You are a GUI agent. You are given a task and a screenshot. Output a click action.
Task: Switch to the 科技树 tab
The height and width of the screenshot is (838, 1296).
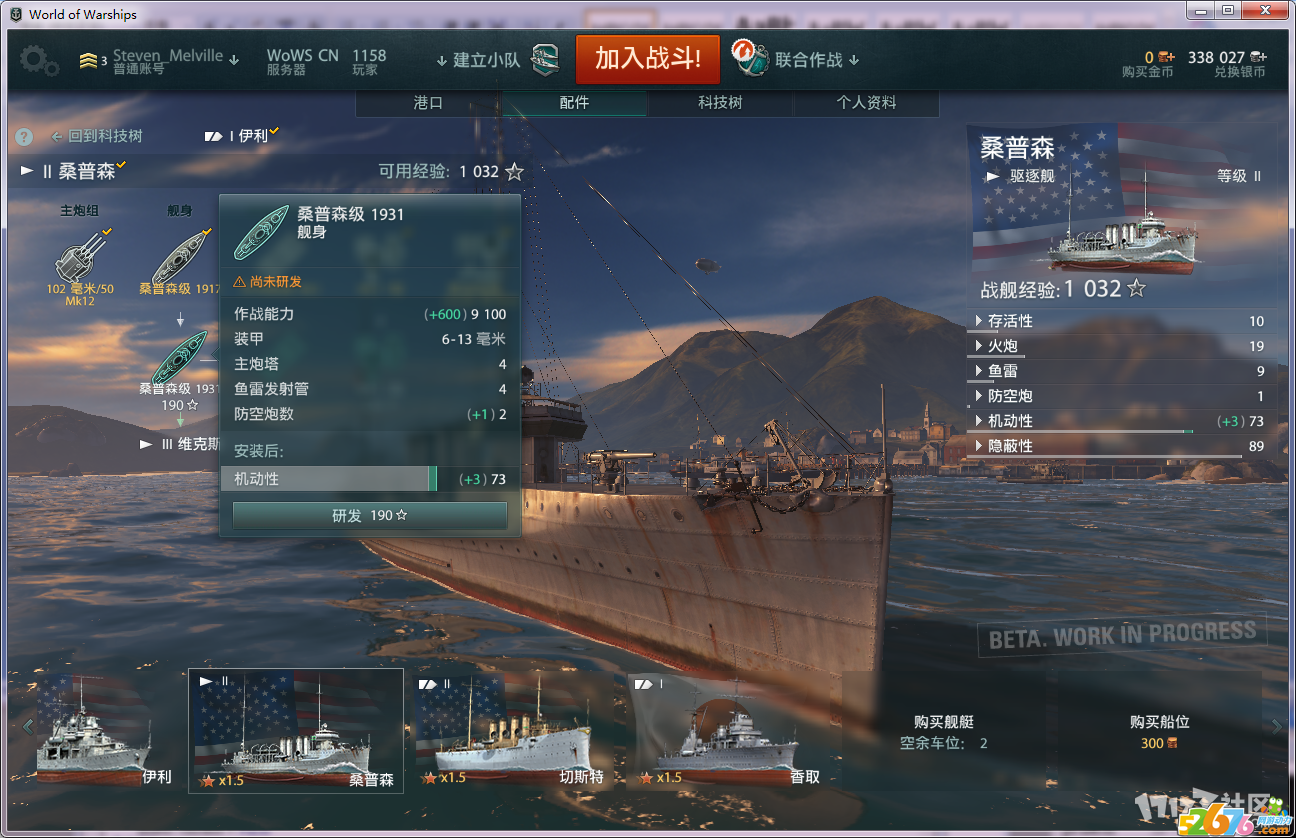(720, 103)
